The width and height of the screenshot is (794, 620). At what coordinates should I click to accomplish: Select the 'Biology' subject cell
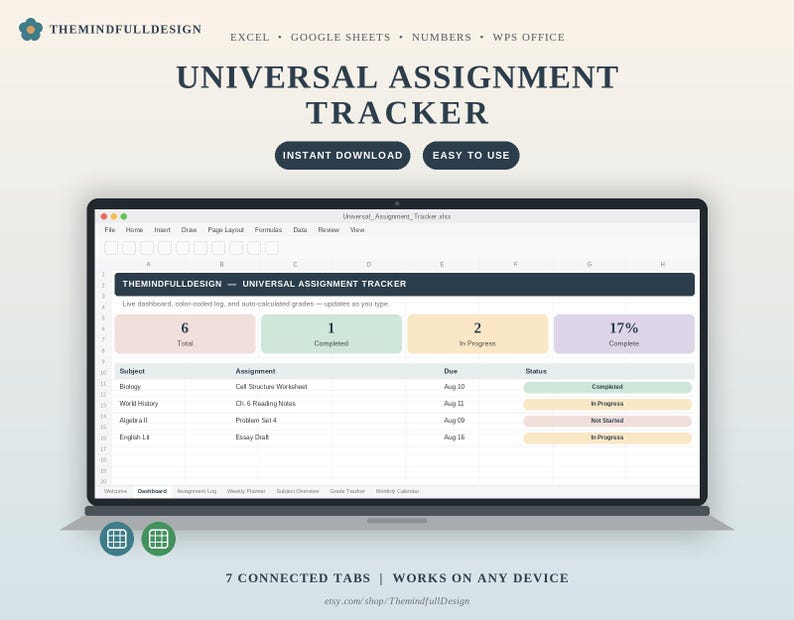point(130,386)
